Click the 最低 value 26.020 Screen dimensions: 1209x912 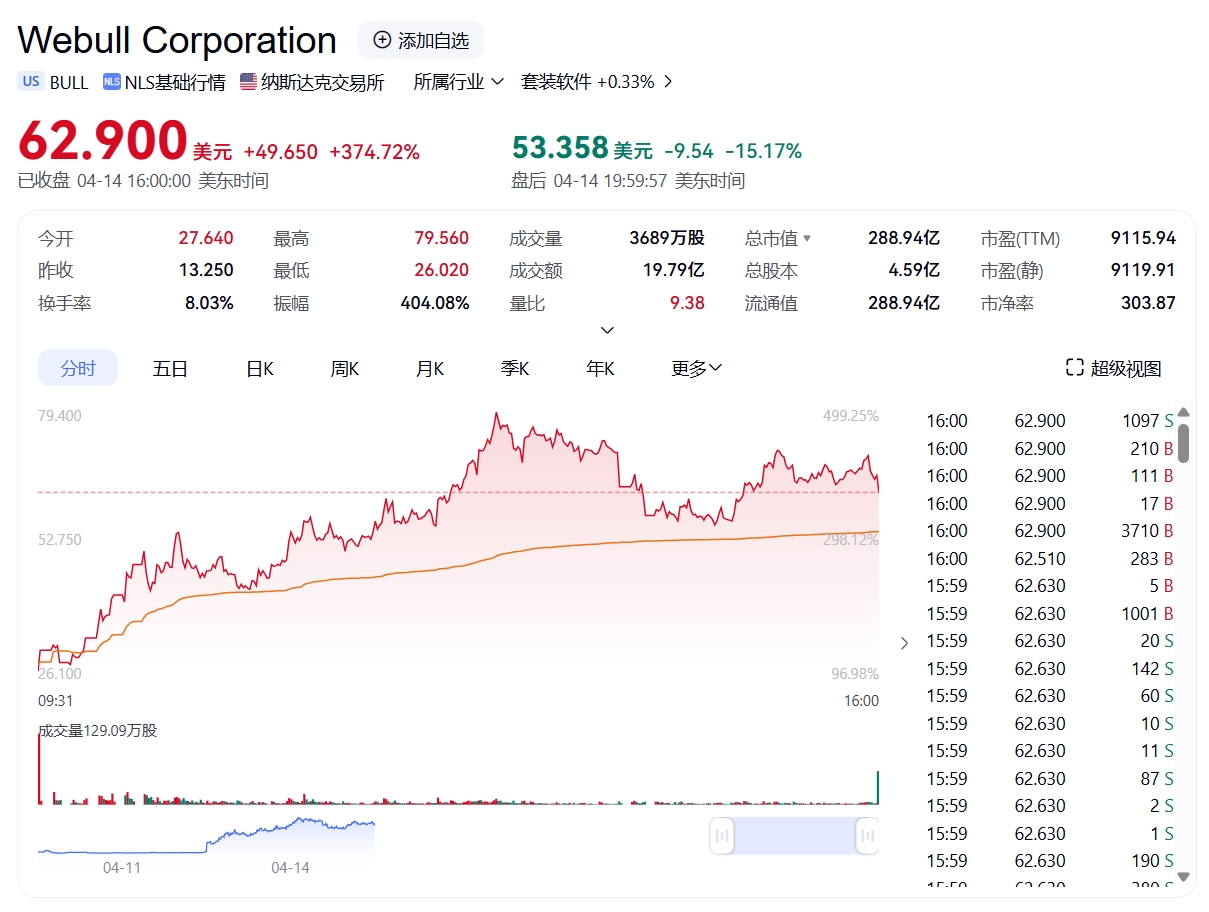pyautogui.click(x=442, y=270)
